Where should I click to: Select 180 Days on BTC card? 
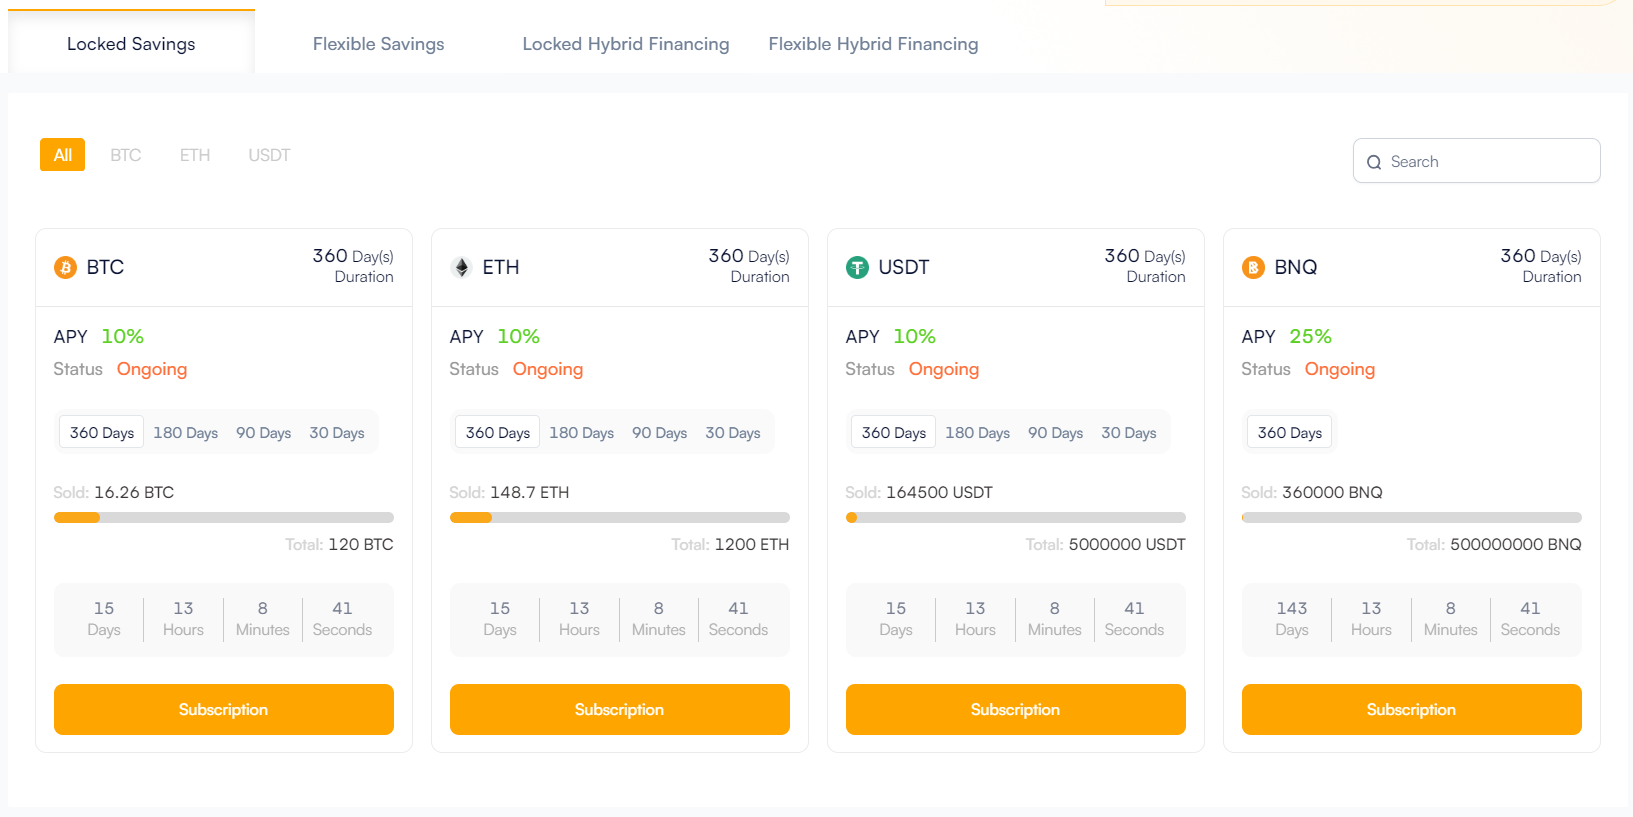pyautogui.click(x=185, y=433)
